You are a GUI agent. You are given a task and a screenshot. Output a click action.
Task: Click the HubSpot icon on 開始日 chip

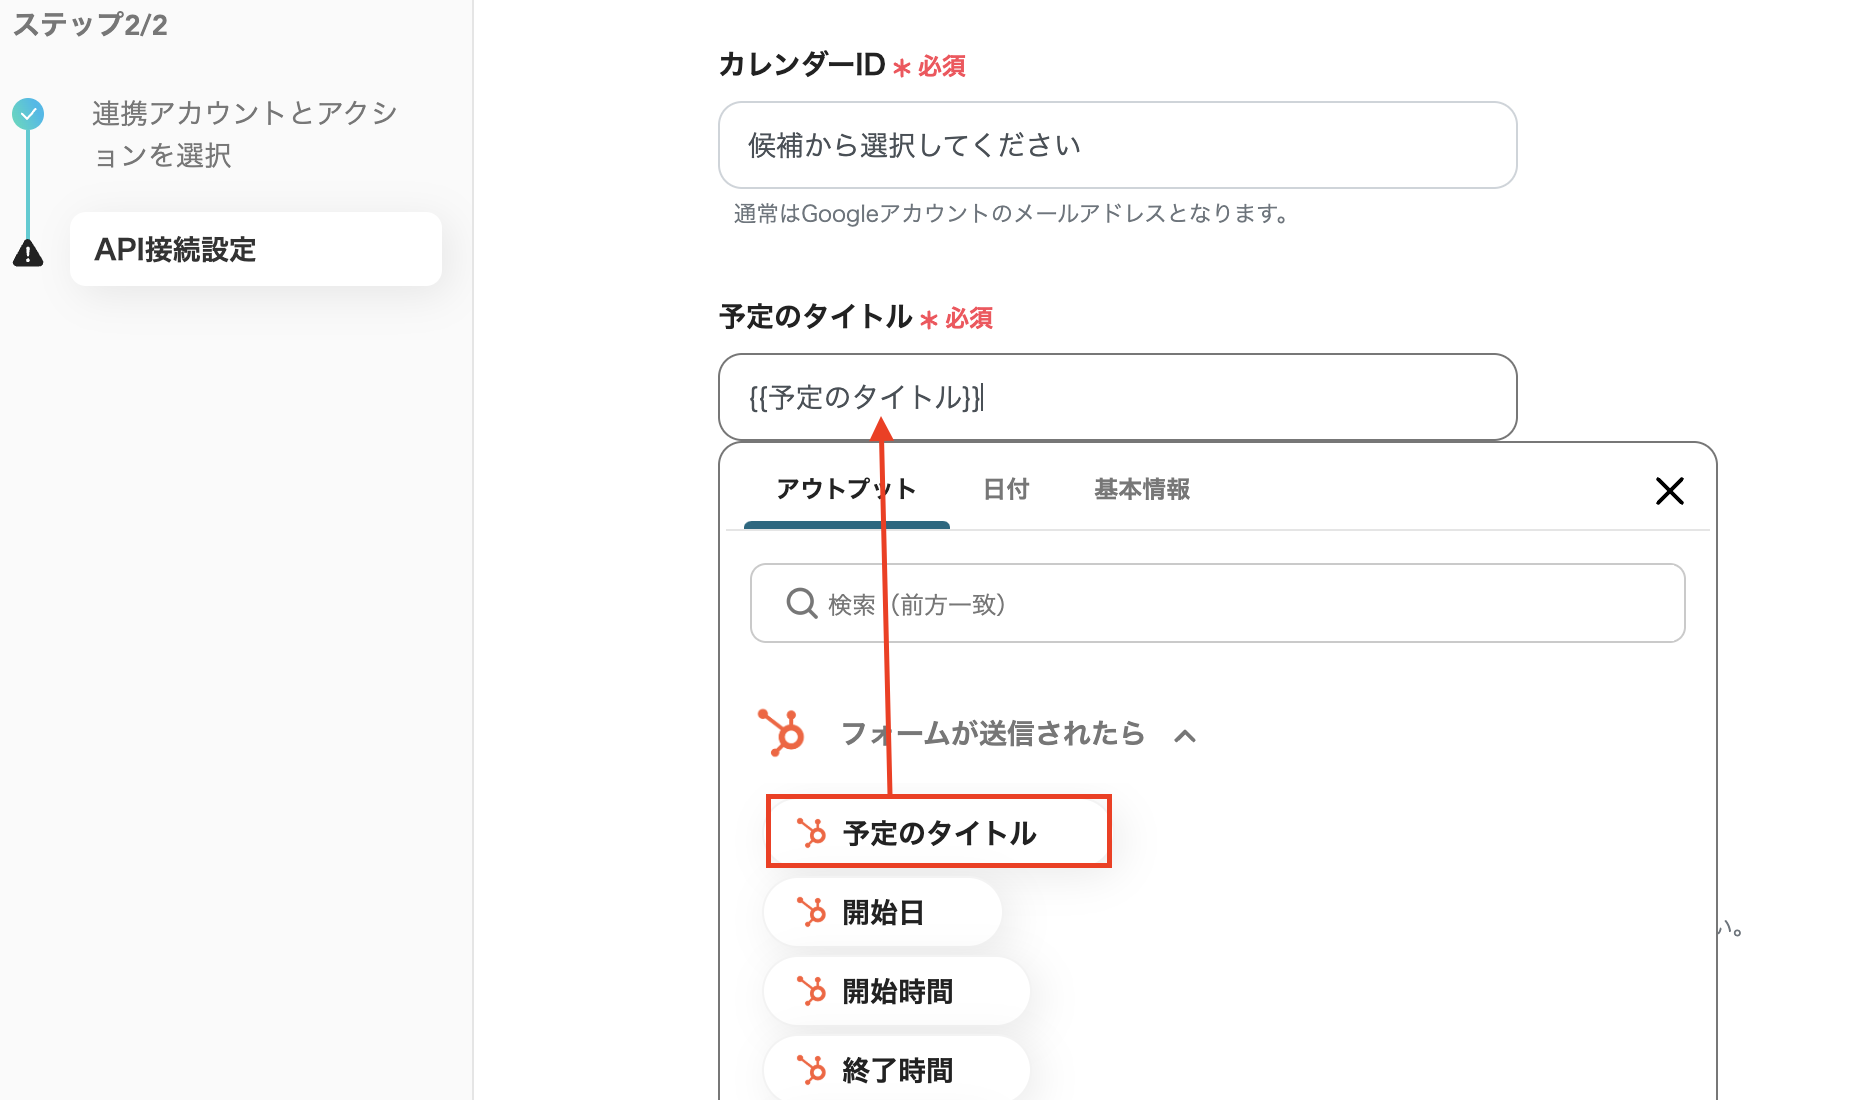click(x=811, y=912)
